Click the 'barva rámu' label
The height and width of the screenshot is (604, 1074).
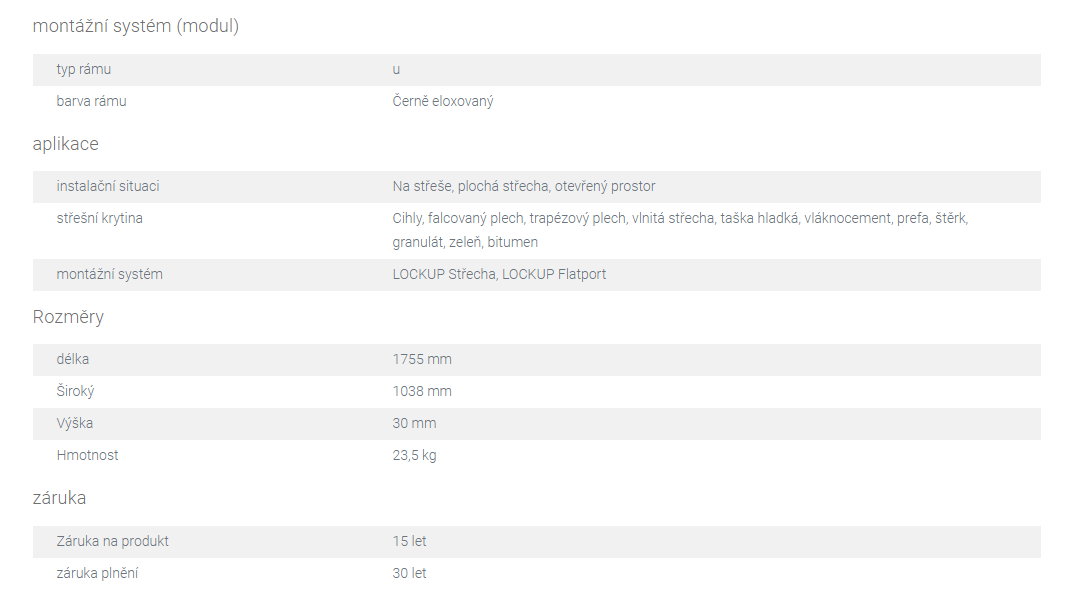[91, 101]
